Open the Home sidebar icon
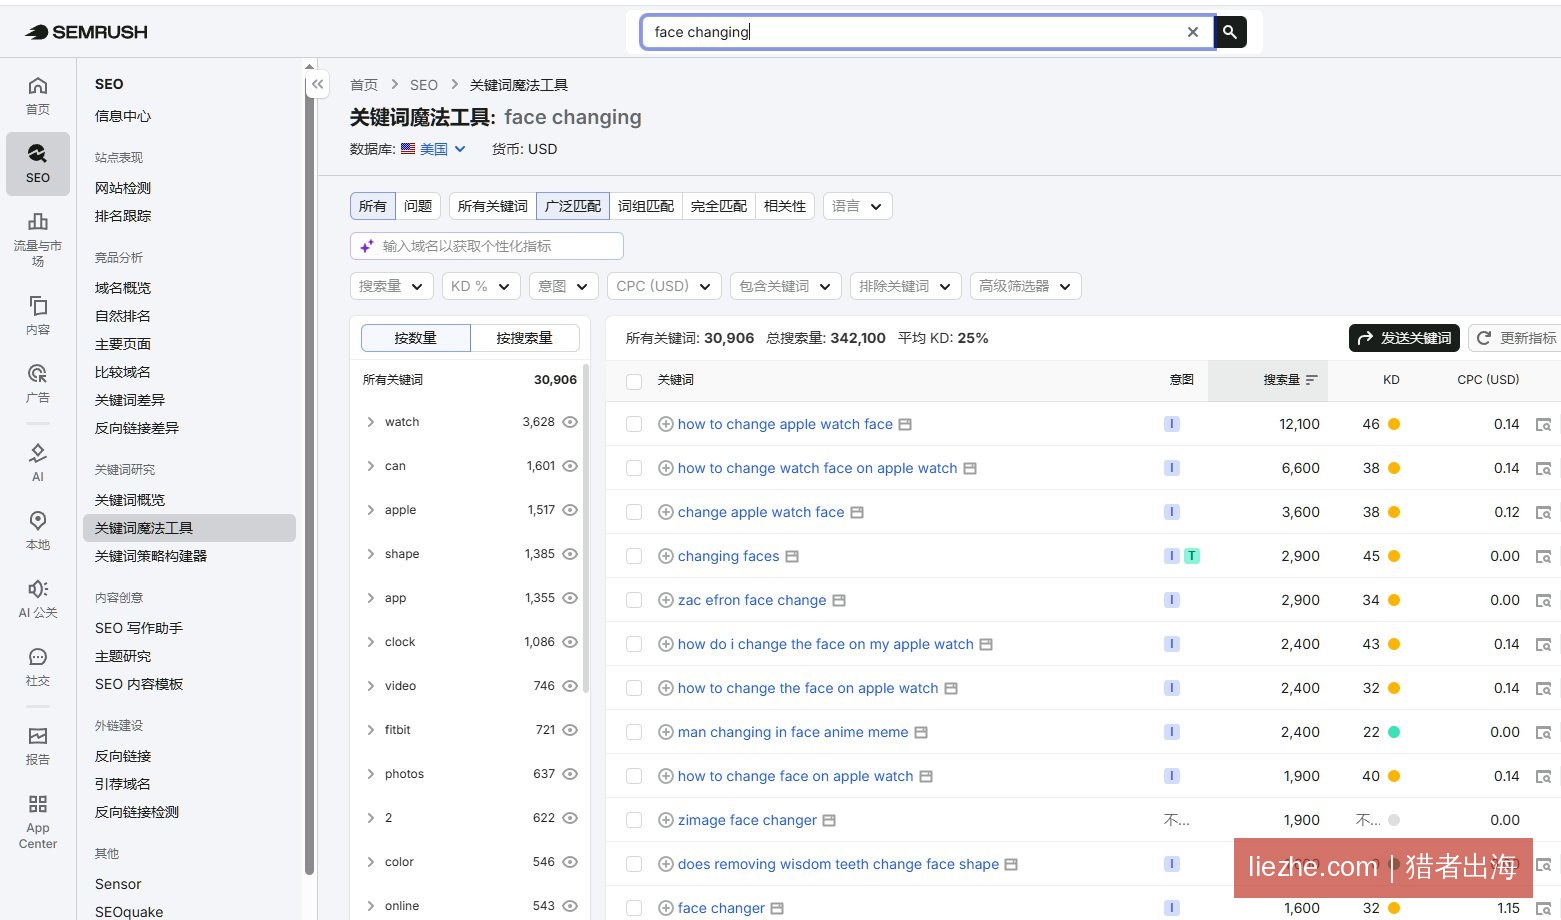1561x920 pixels. click(x=38, y=96)
